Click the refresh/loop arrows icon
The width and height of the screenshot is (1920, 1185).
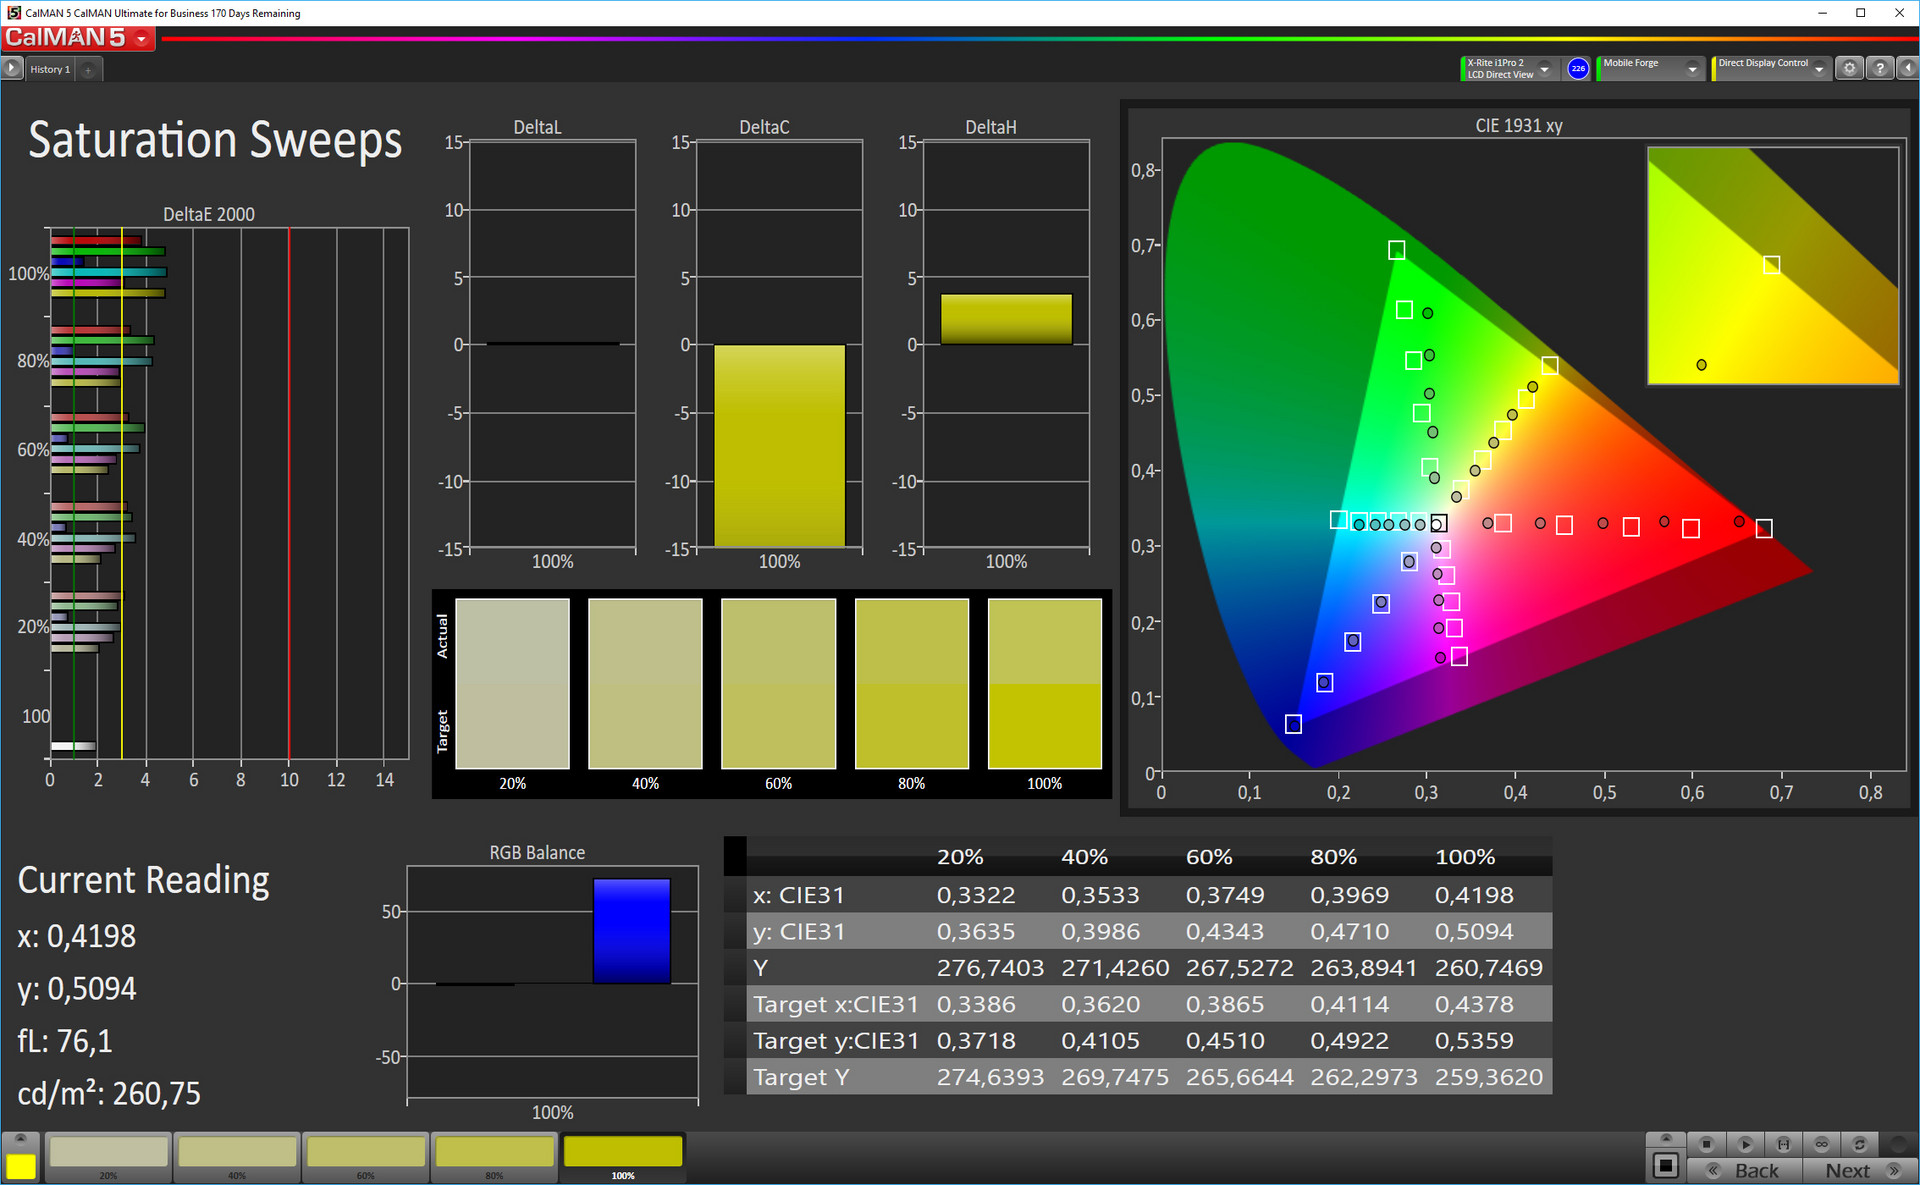(1859, 1144)
